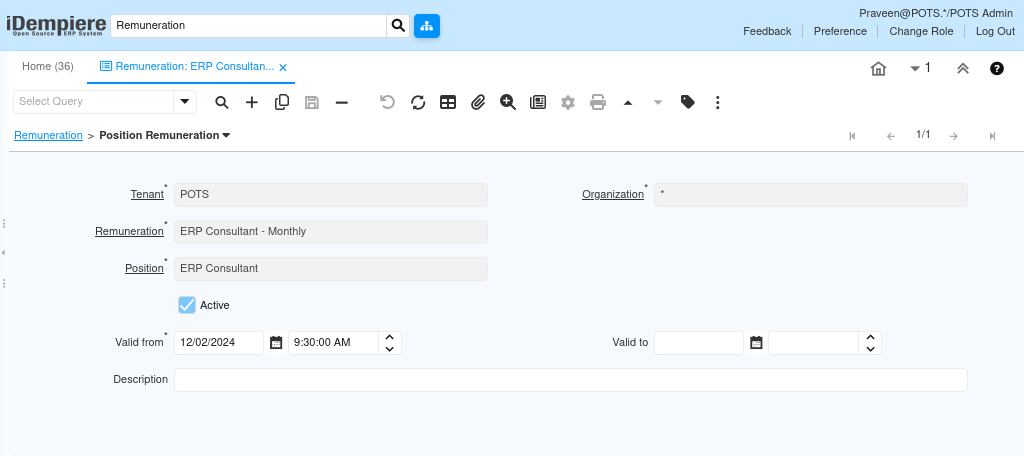Collapse header with the double-chevron up icon
Image resolution: width=1024 pixels, height=456 pixels.
pyautogui.click(x=963, y=68)
